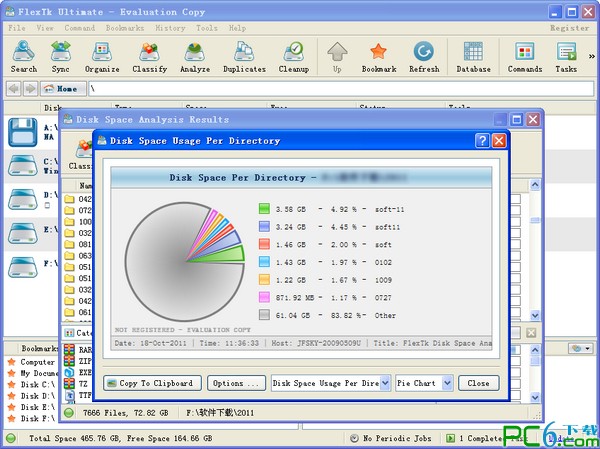Screen dimensions: 600x449
Task: Open the Bookmarks menu
Action: (x=125, y=28)
